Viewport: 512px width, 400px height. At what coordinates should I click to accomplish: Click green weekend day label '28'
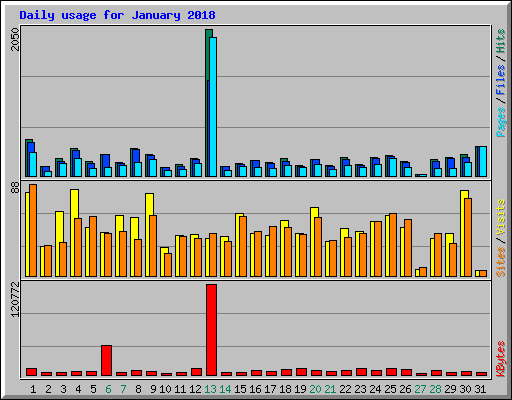click(x=435, y=389)
